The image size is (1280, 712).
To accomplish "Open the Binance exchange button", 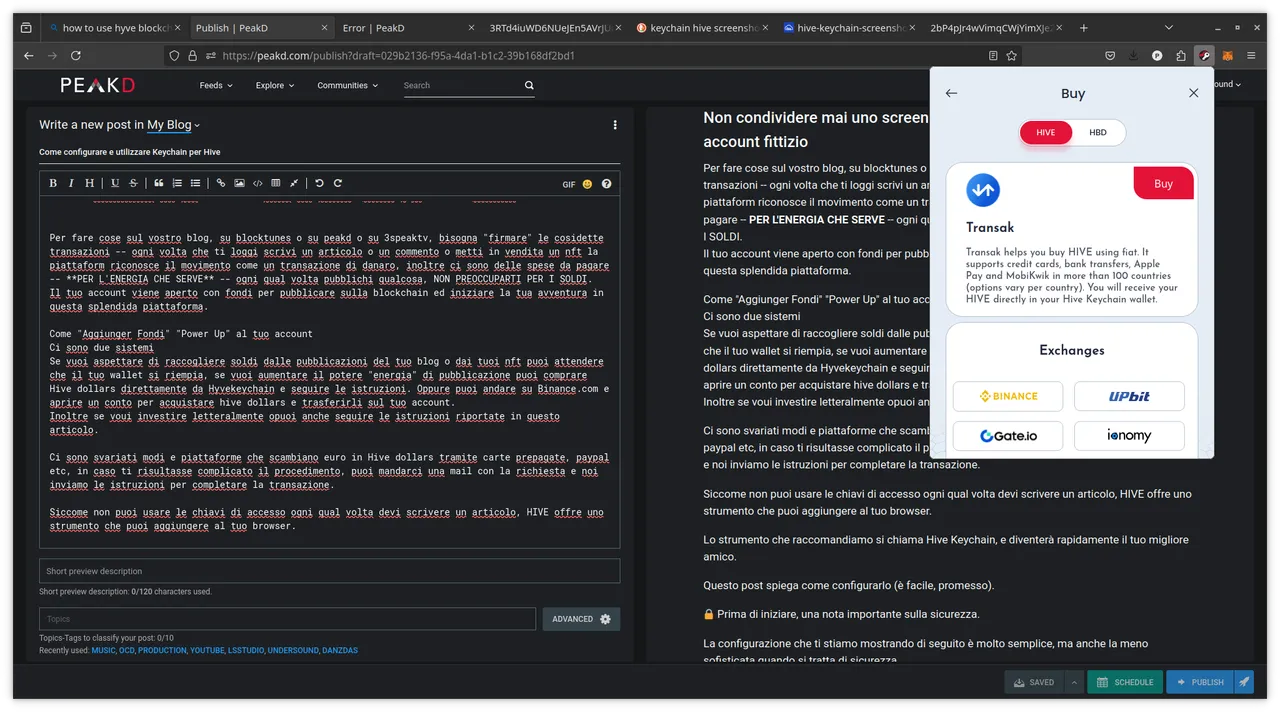I will click(1007, 396).
